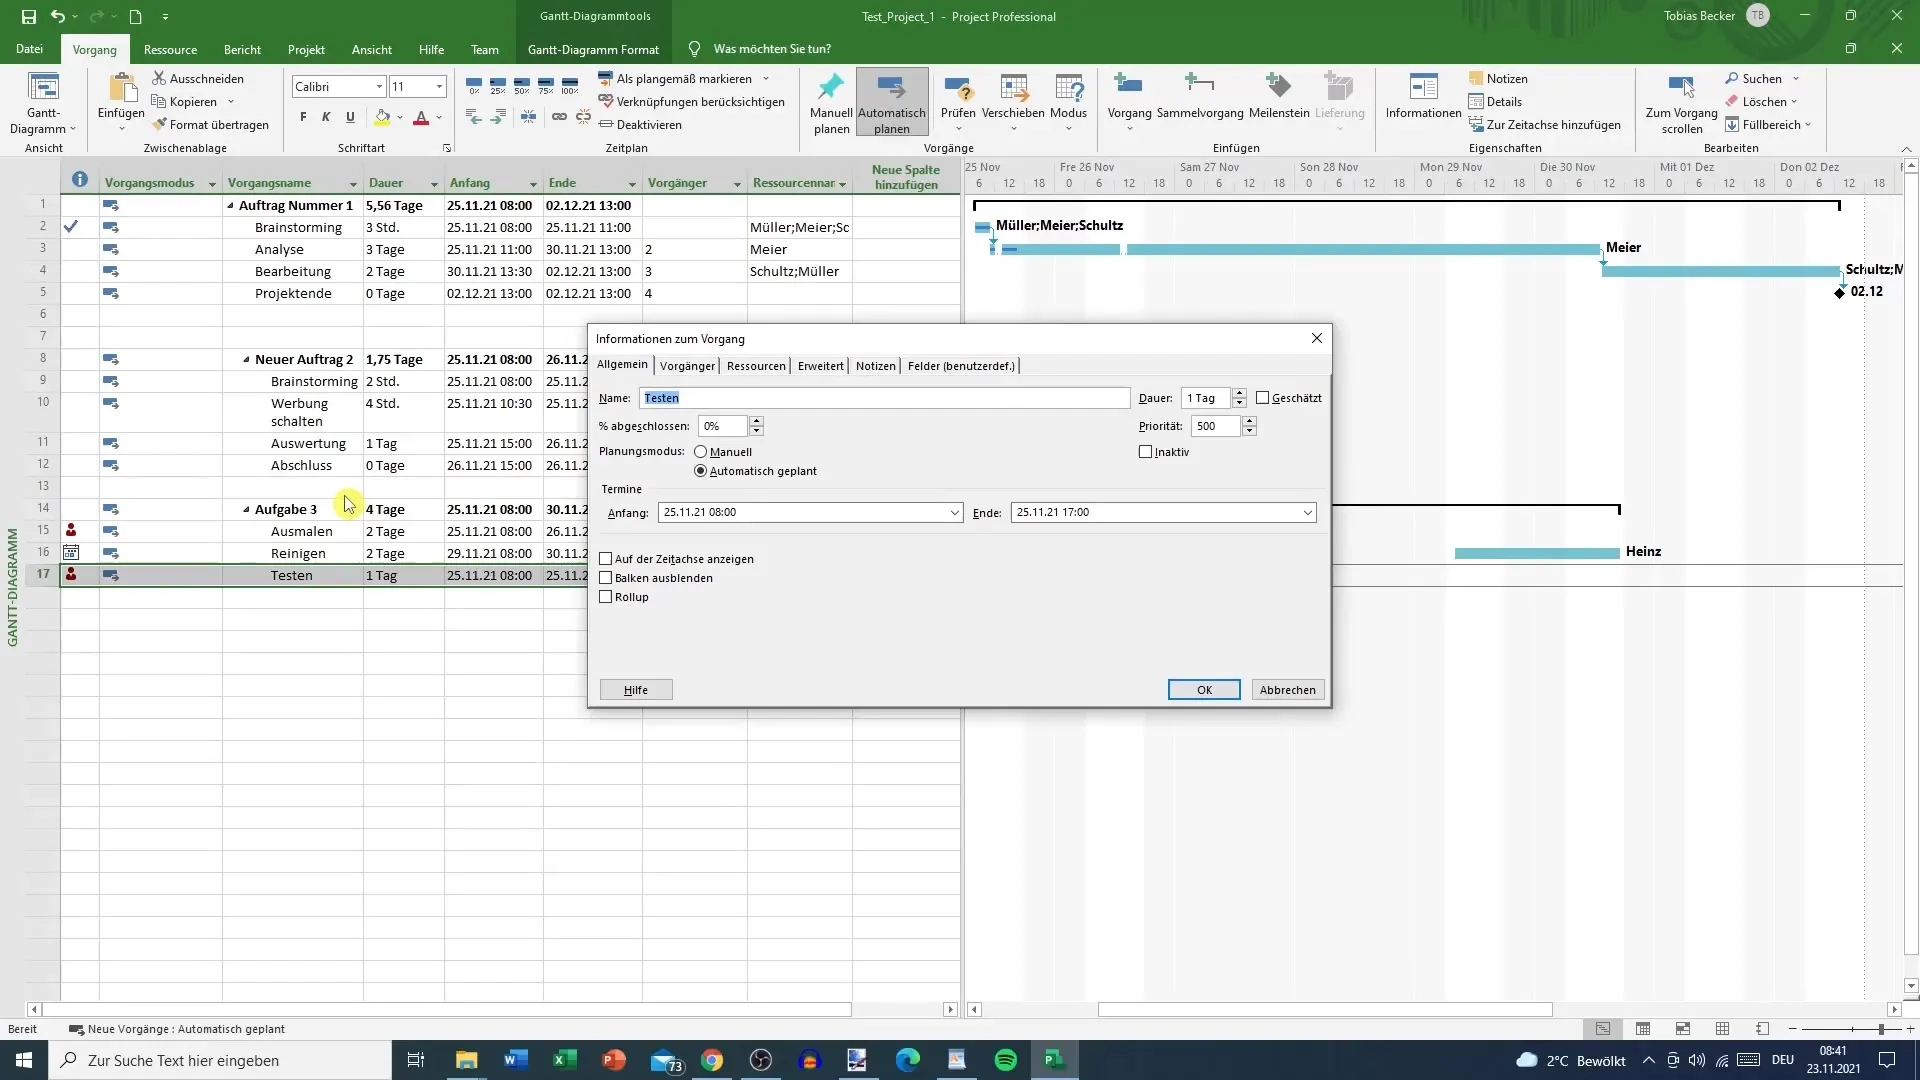Image resolution: width=1920 pixels, height=1080 pixels.
Task: Switch to Ressourcen dialog tab
Action: click(756, 366)
